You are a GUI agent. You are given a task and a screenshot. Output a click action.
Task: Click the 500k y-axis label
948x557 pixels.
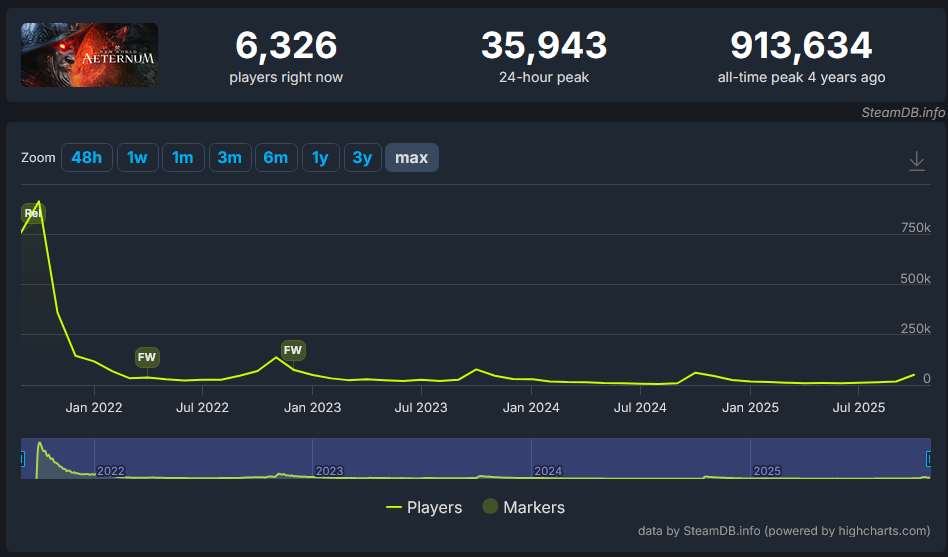click(x=915, y=279)
